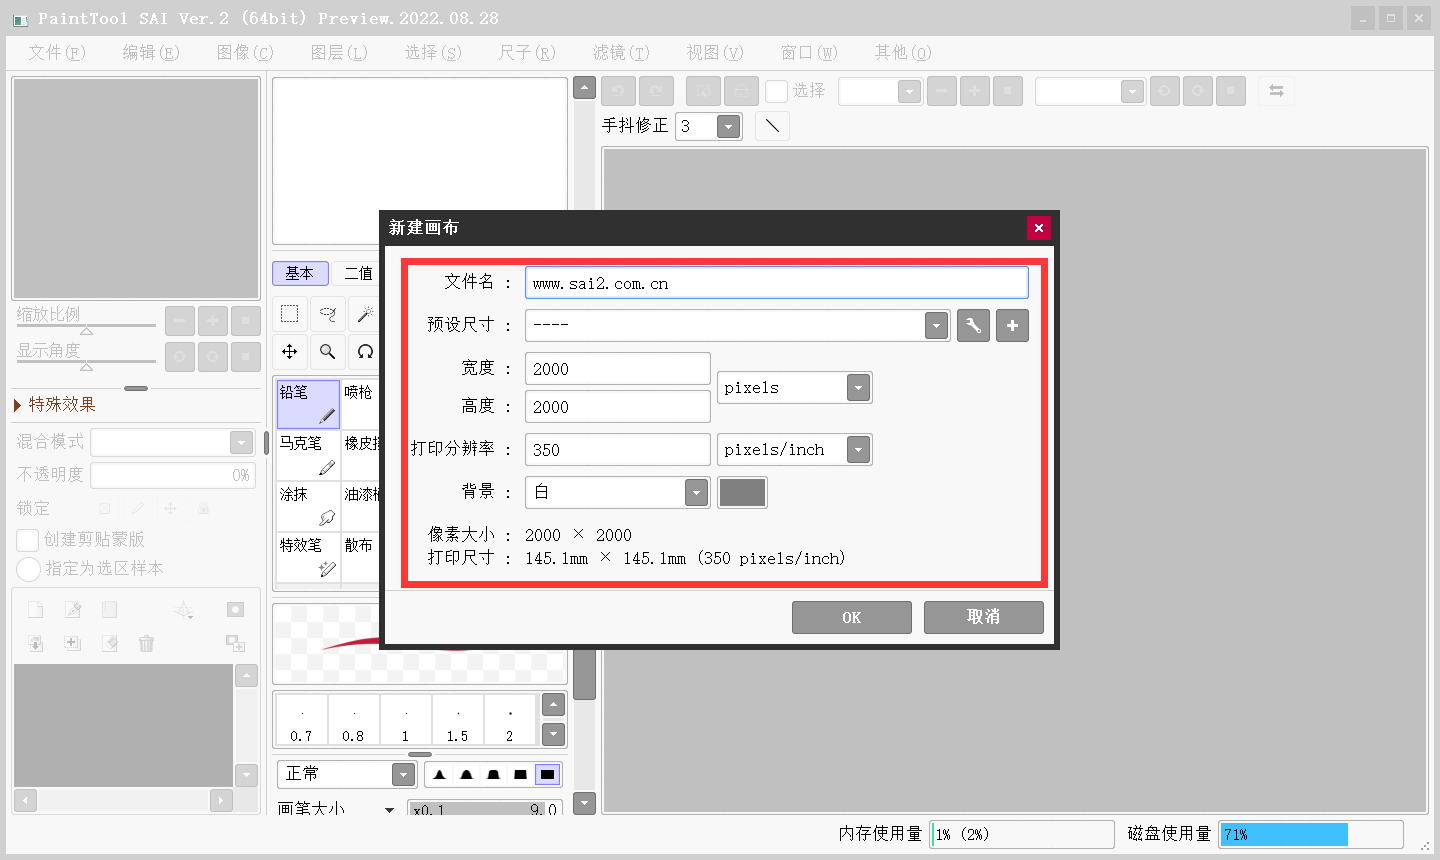
Task: Click the 宽度 width input field
Action: (618, 369)
